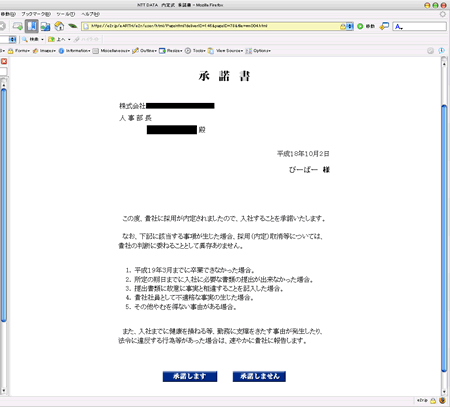
Task: Open the ブックマーク menu
Action: pos(36,14)
